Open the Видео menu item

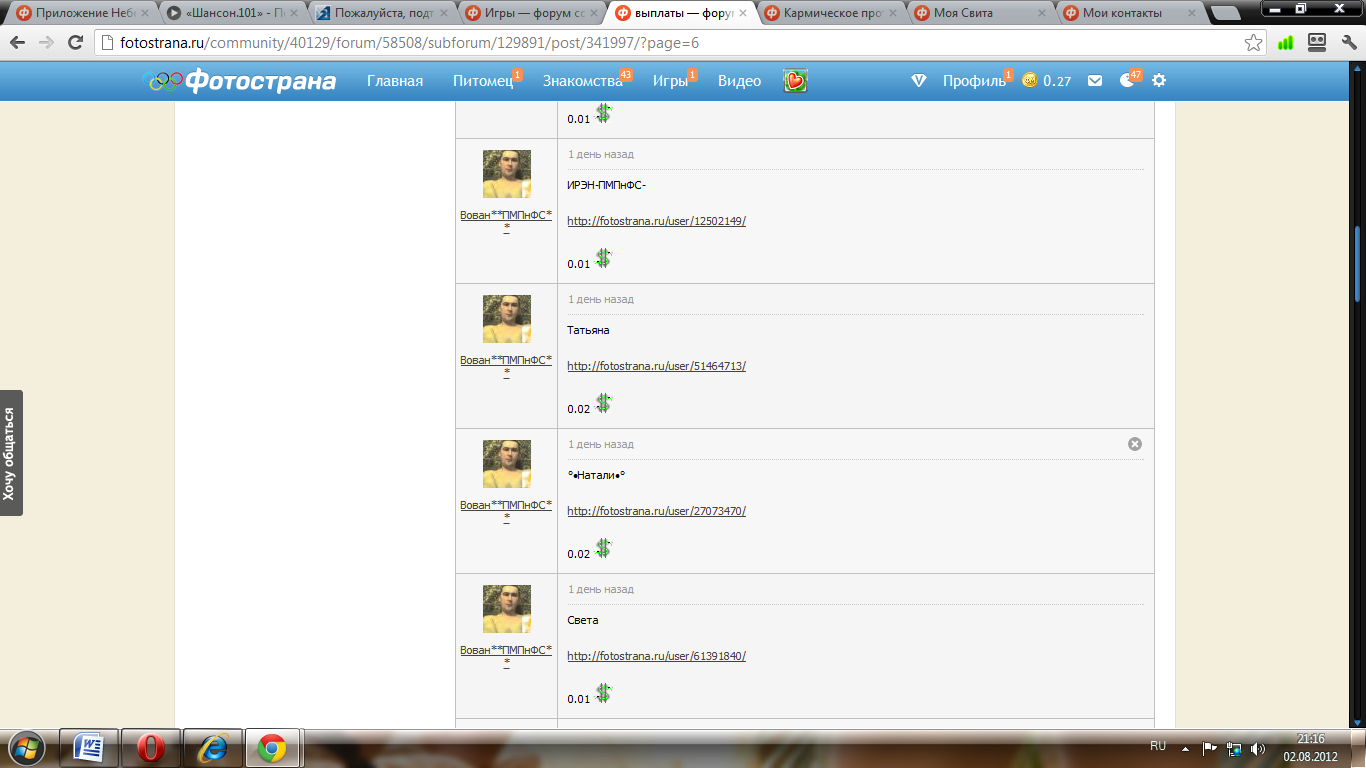click(x=740, y=81)
